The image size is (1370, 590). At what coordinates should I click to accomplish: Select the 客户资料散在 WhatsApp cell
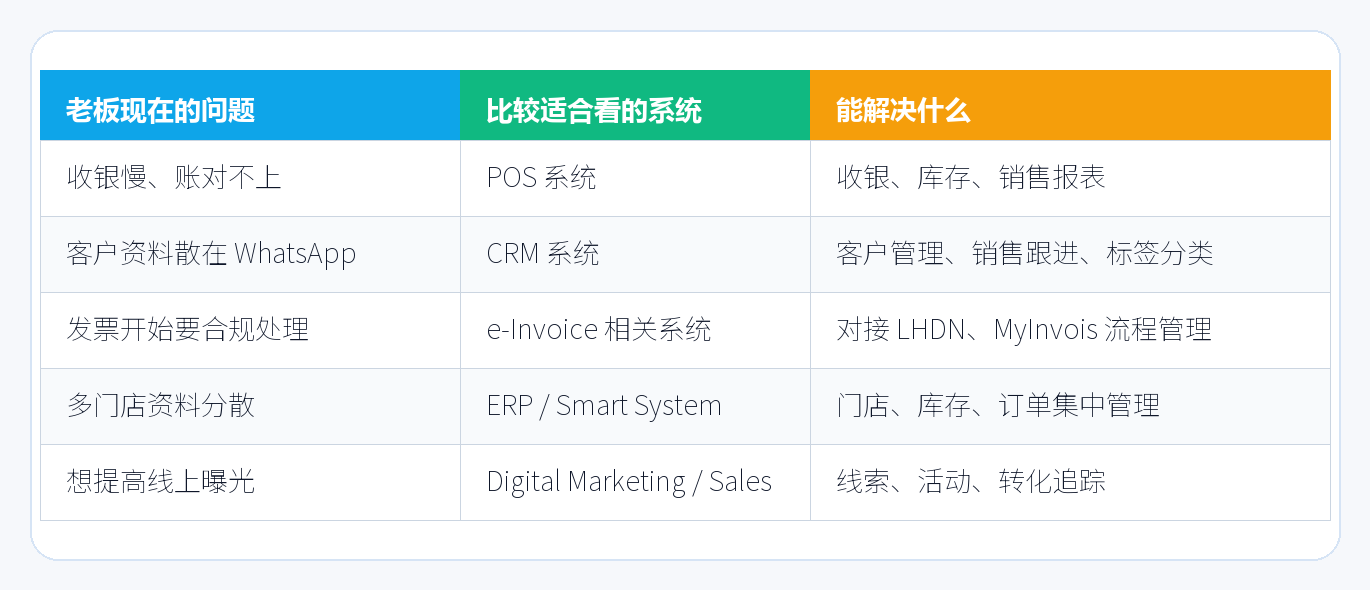click(250, 254)
